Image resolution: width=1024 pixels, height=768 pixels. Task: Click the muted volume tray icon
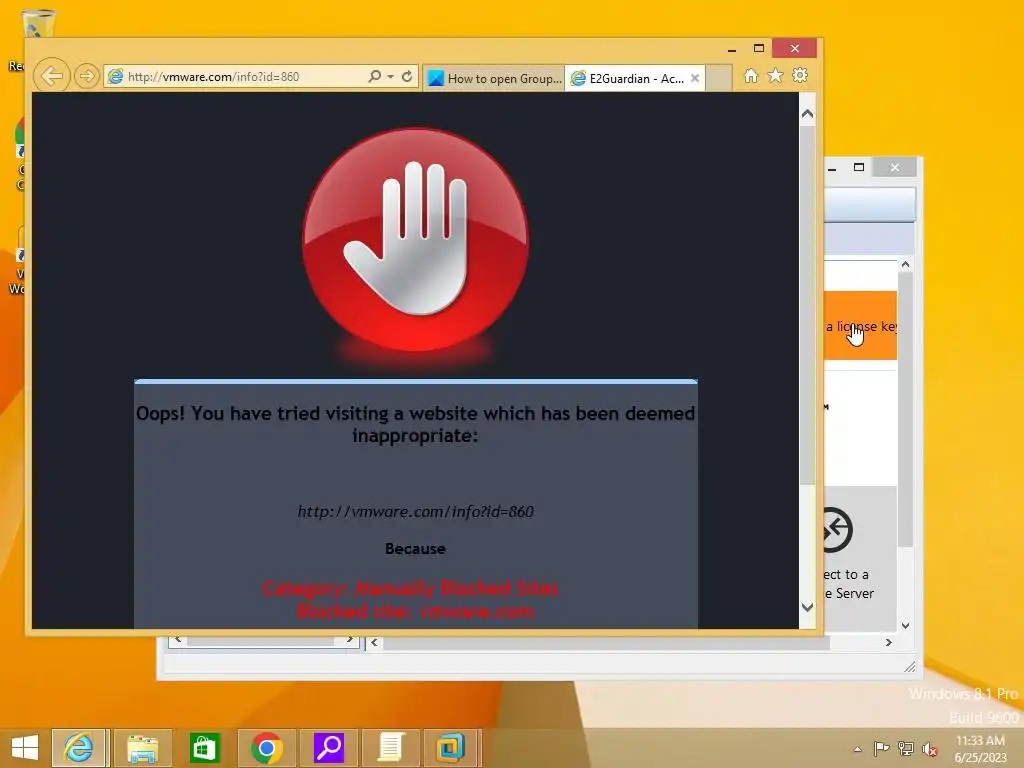point(930,748)
